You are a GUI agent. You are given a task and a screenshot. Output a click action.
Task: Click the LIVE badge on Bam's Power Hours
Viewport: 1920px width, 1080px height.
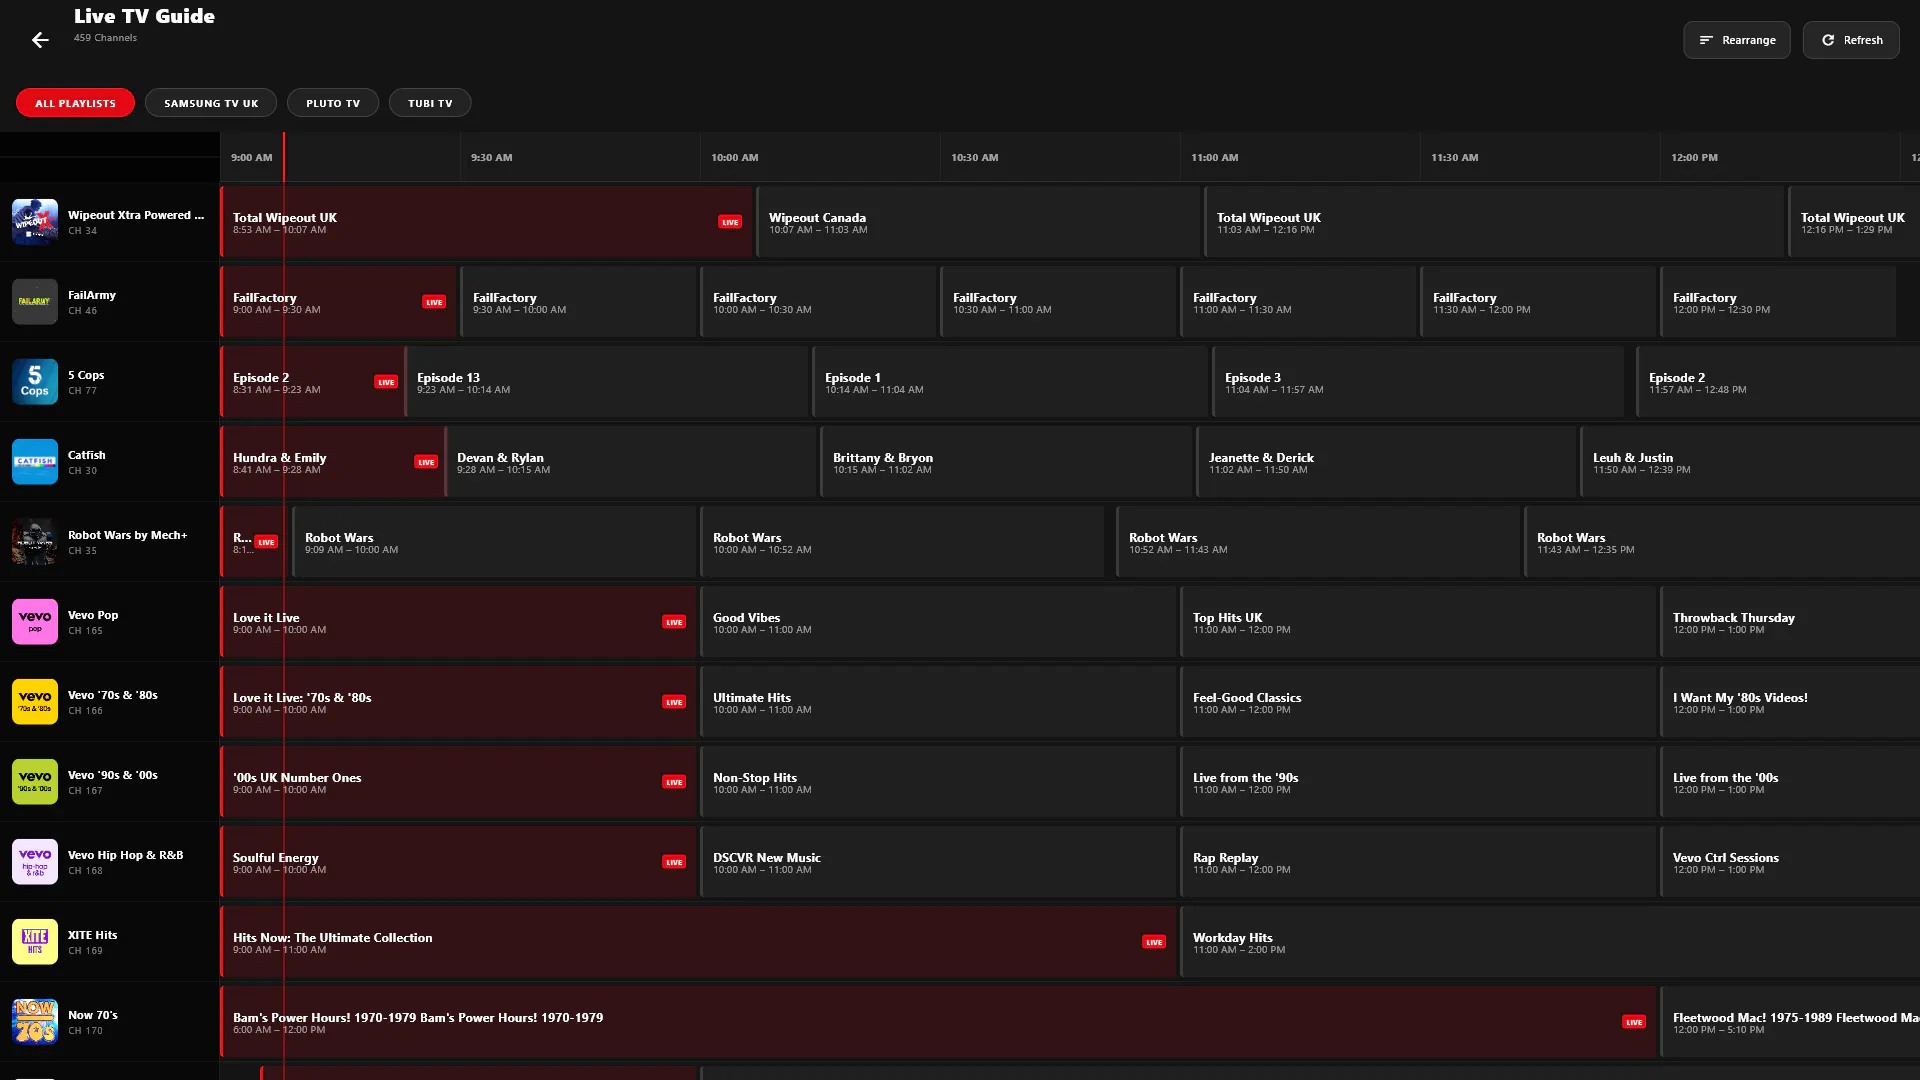click(x=1634, y=1022)
